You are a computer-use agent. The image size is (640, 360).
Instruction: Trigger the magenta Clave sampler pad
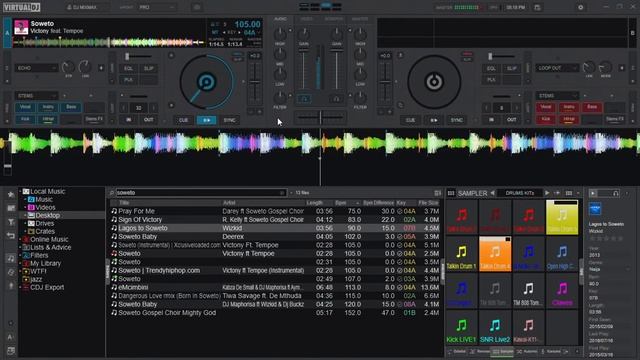(562, 291)
